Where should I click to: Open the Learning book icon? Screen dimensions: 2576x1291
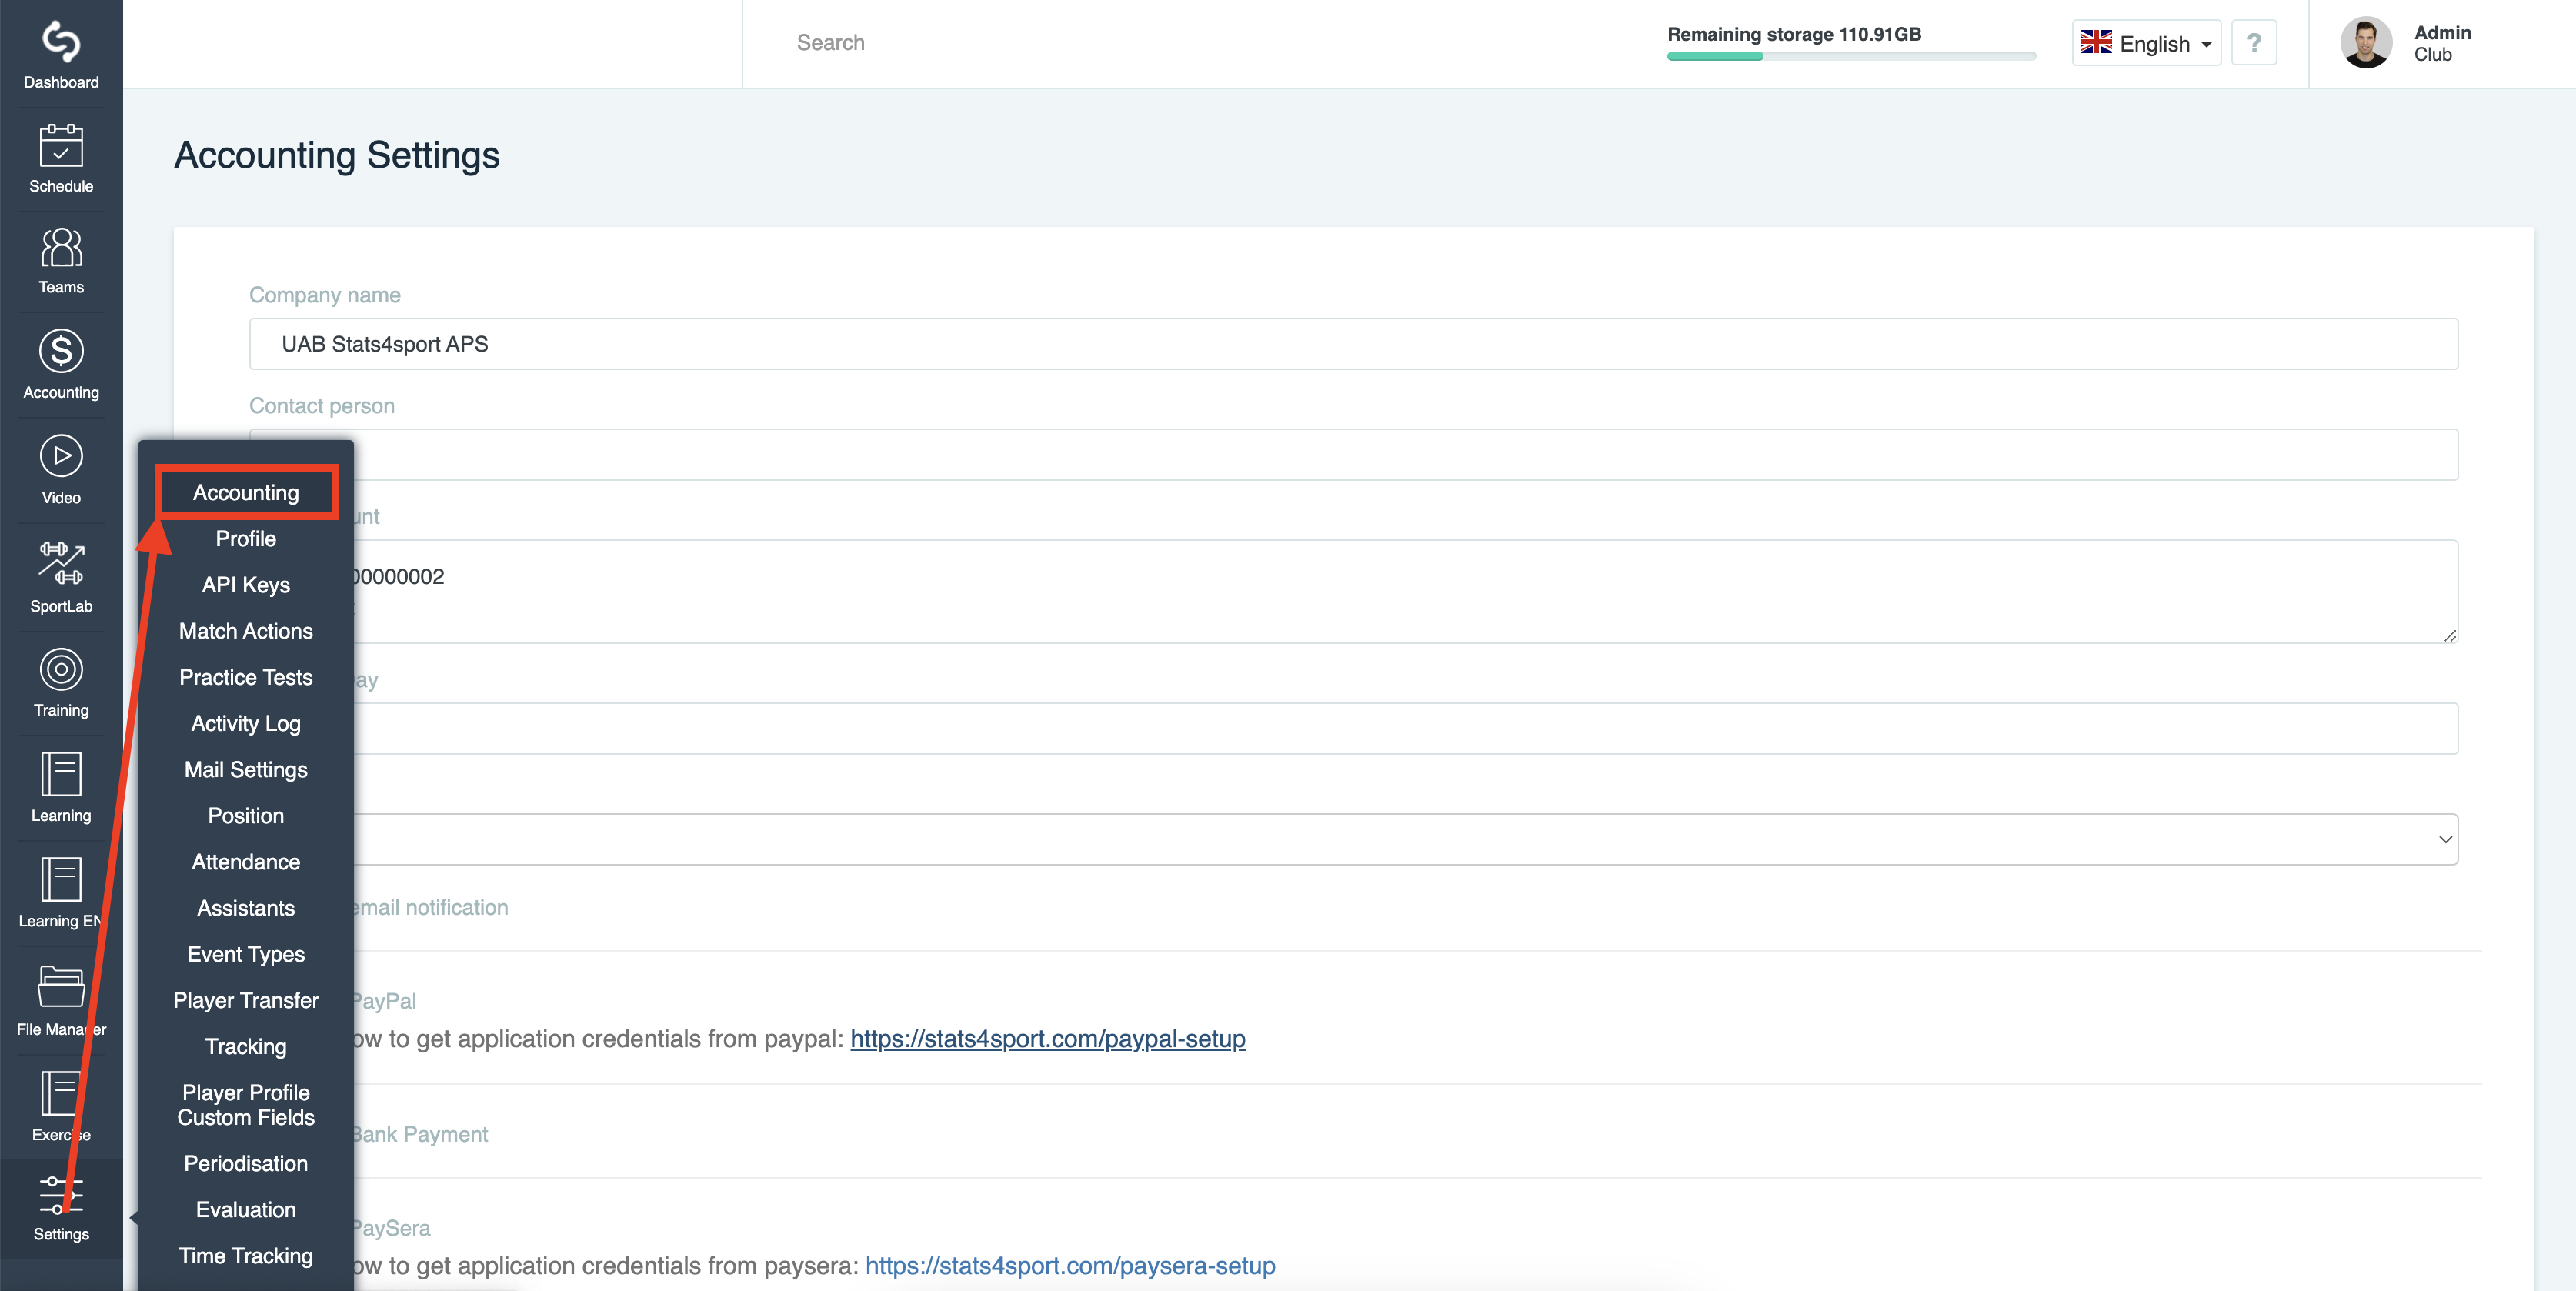61,774
